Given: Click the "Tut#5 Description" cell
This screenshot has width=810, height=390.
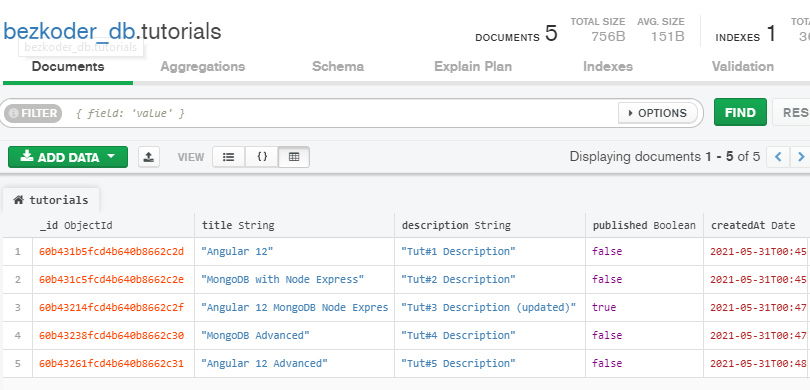Looking at the screenshot, I should tap(490, 363).
